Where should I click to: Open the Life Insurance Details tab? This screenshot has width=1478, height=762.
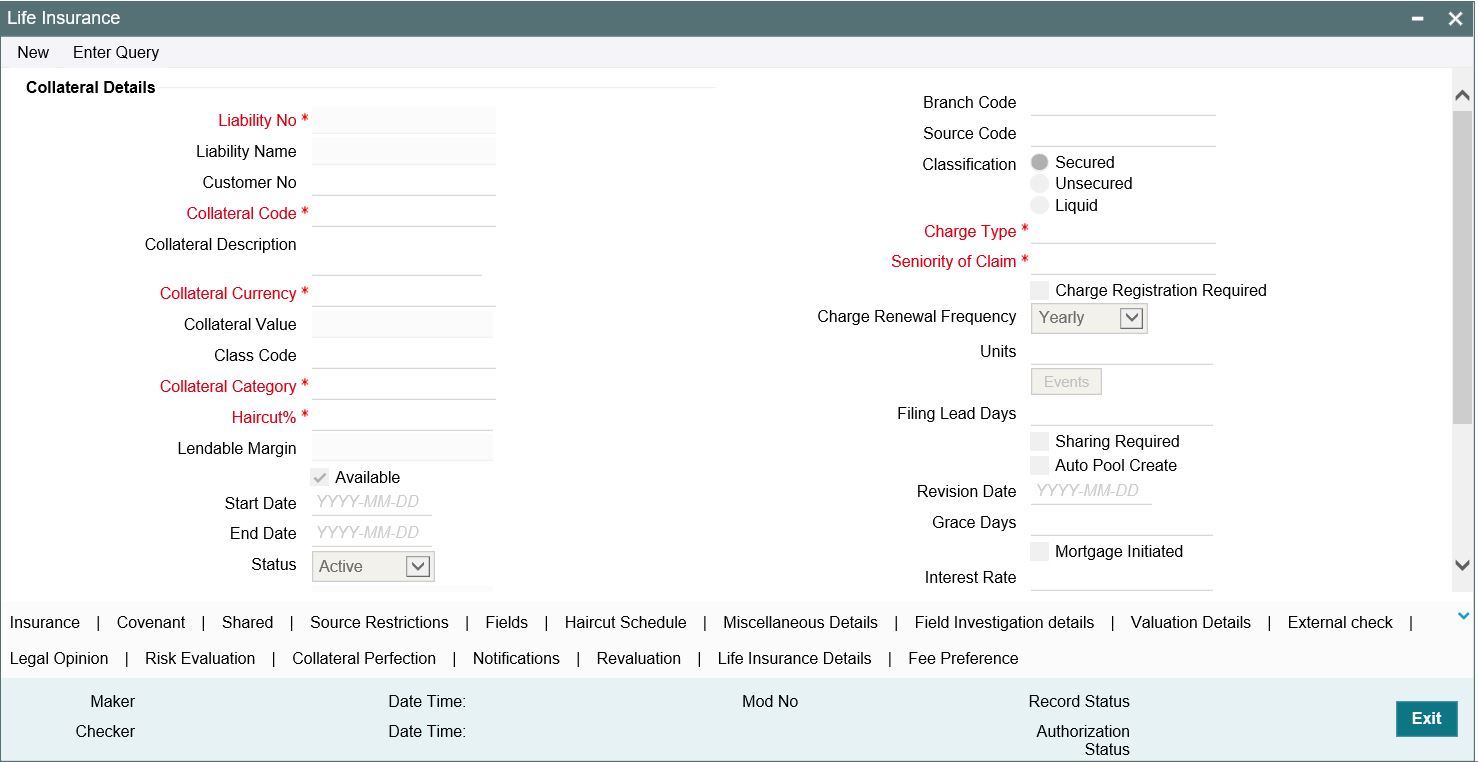(x=795, y=658)
